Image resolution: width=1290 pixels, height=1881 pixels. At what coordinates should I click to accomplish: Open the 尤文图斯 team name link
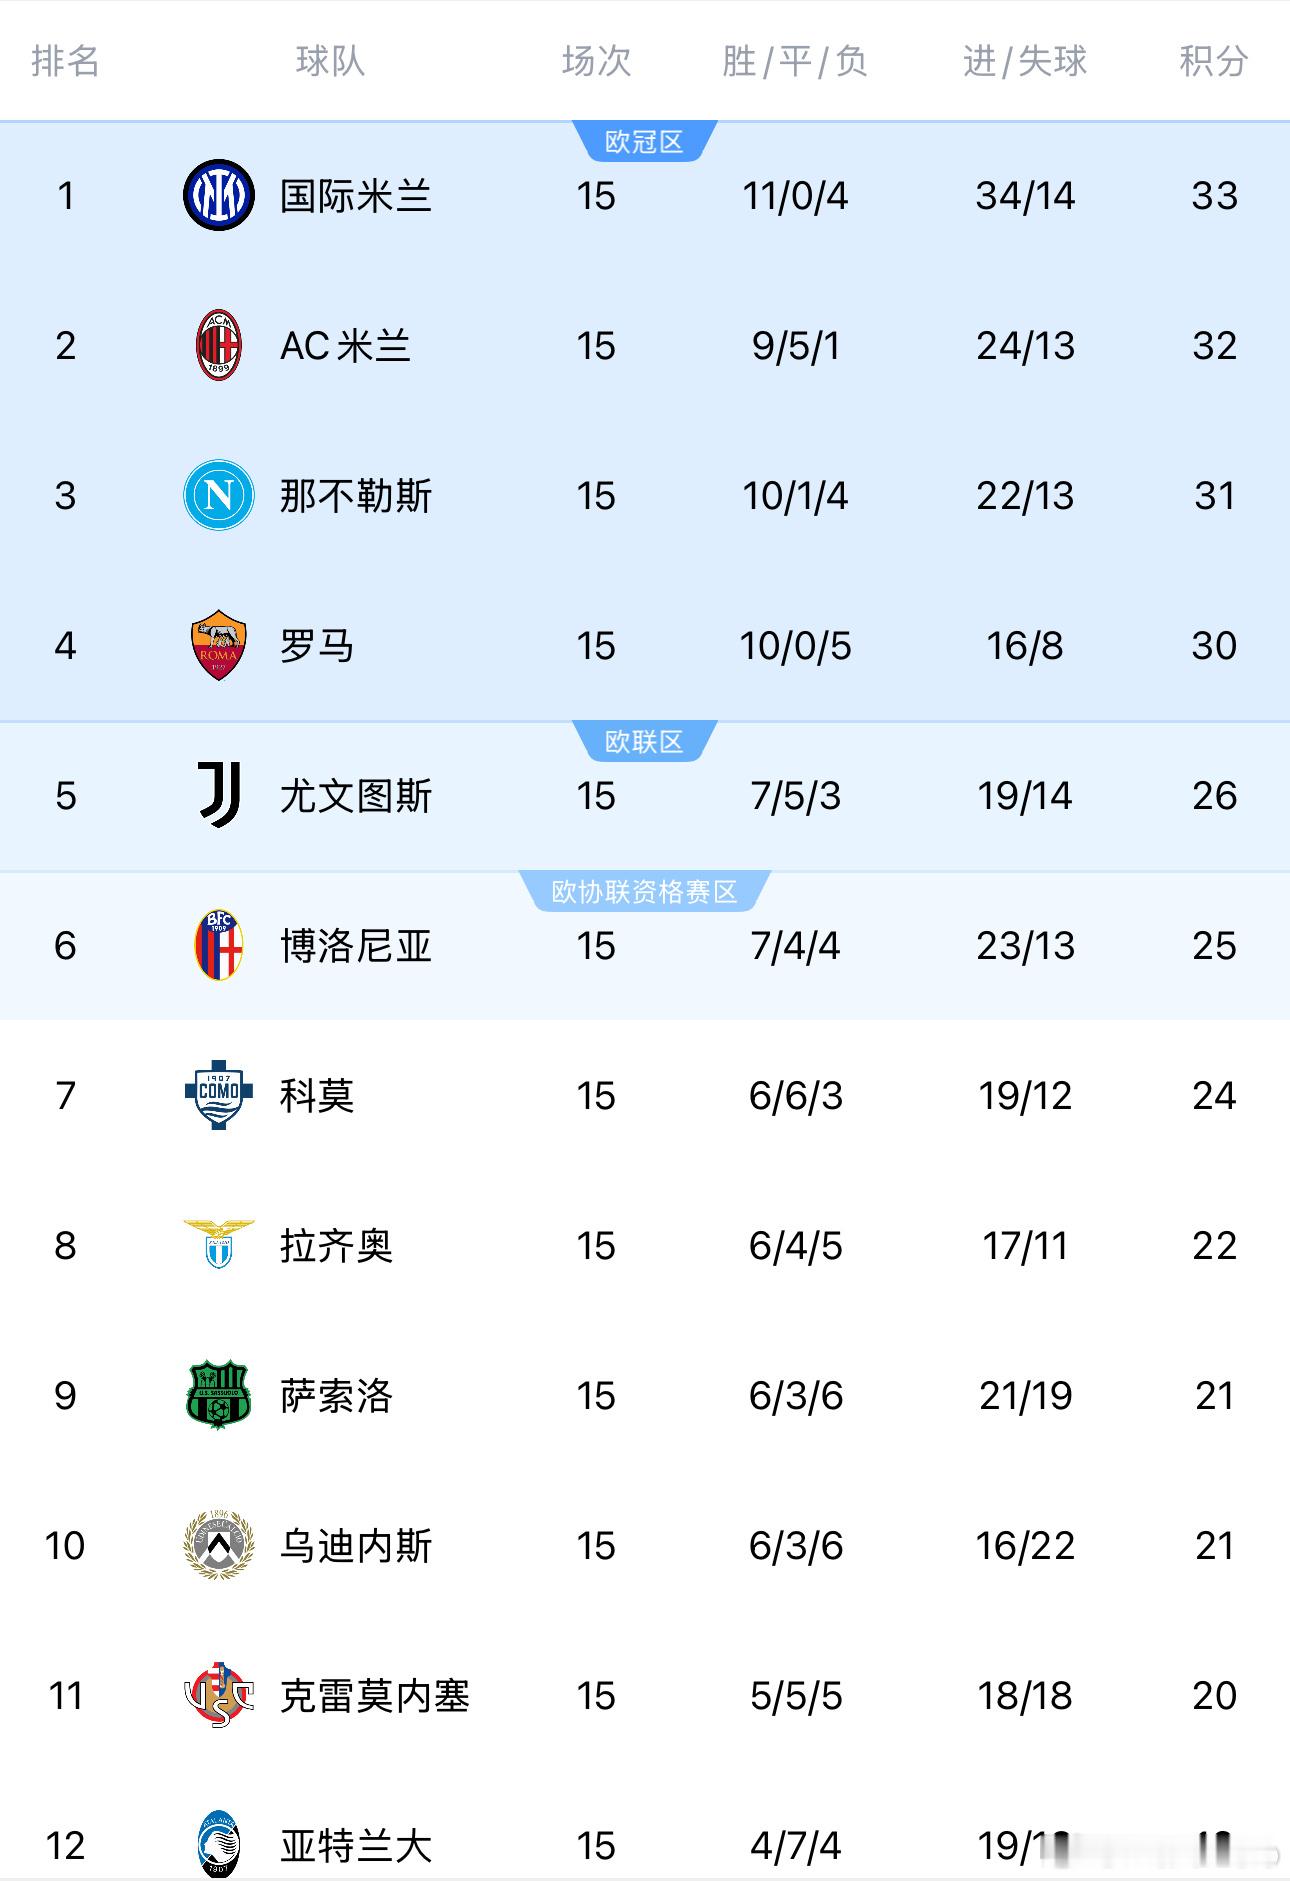tap(356, 796)
